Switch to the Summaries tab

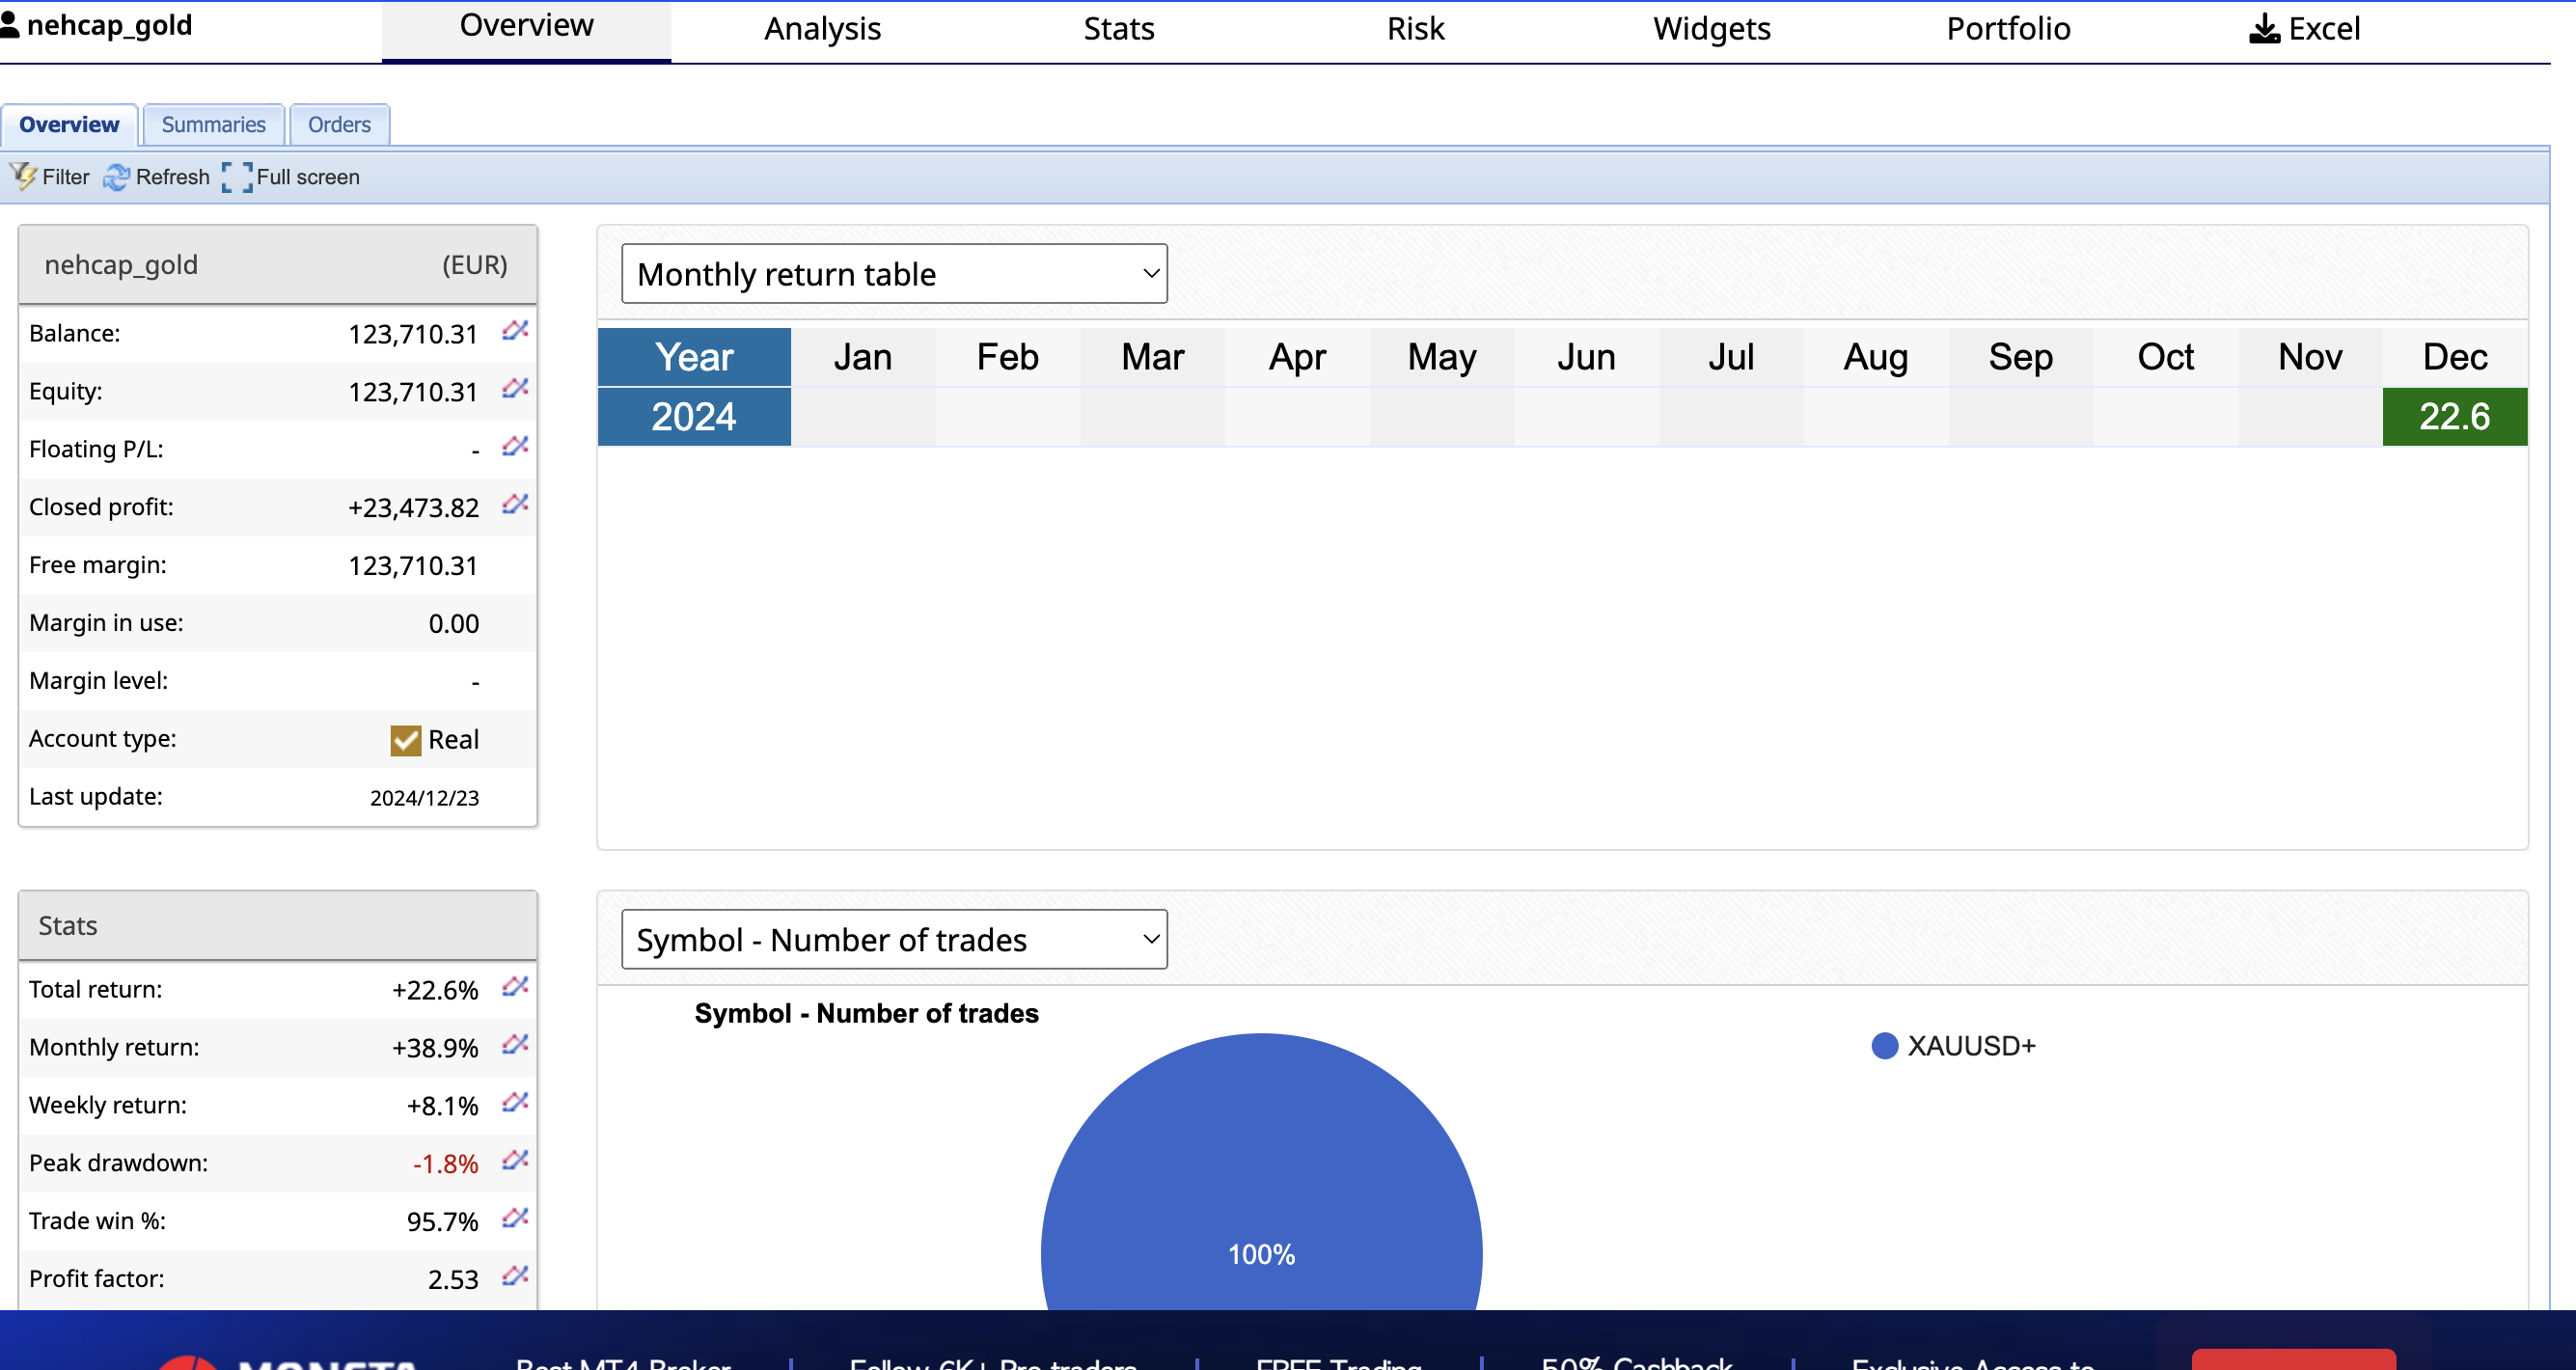tap(213, 125)
